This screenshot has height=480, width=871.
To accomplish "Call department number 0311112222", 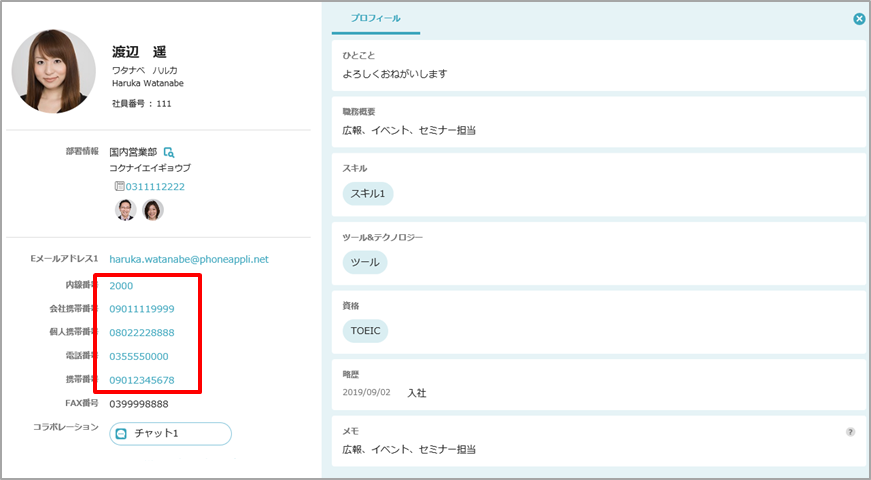I will (x=155, y=187).
